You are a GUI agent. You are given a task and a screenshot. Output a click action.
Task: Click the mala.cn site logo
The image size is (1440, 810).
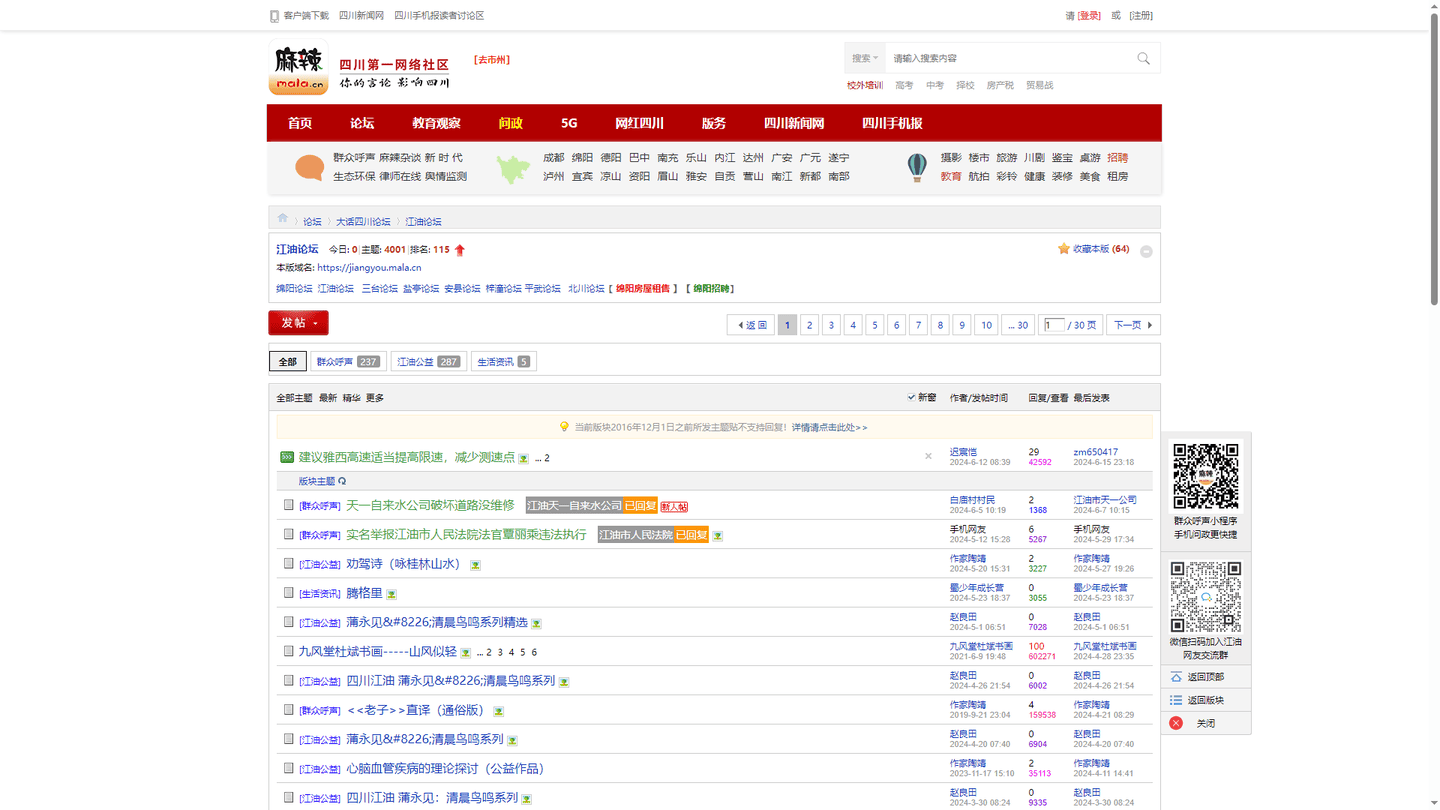[298, 69]
